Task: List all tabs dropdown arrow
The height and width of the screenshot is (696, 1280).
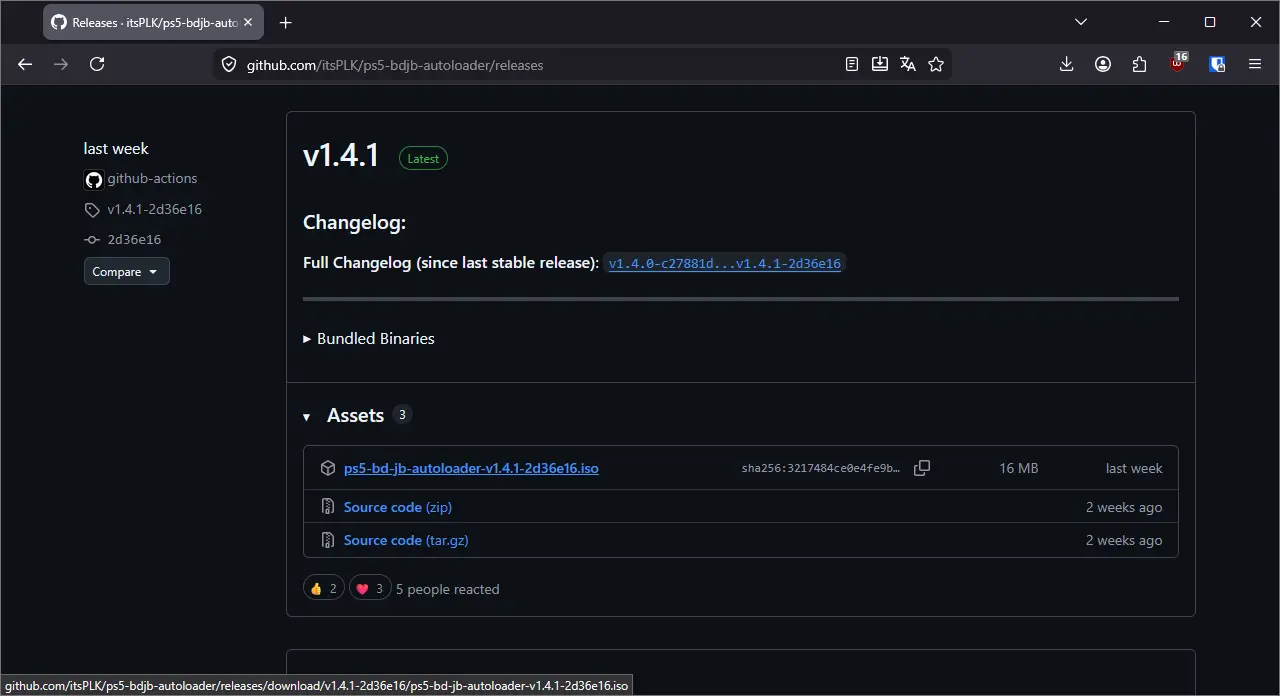Action: [x=1081, y=22]
